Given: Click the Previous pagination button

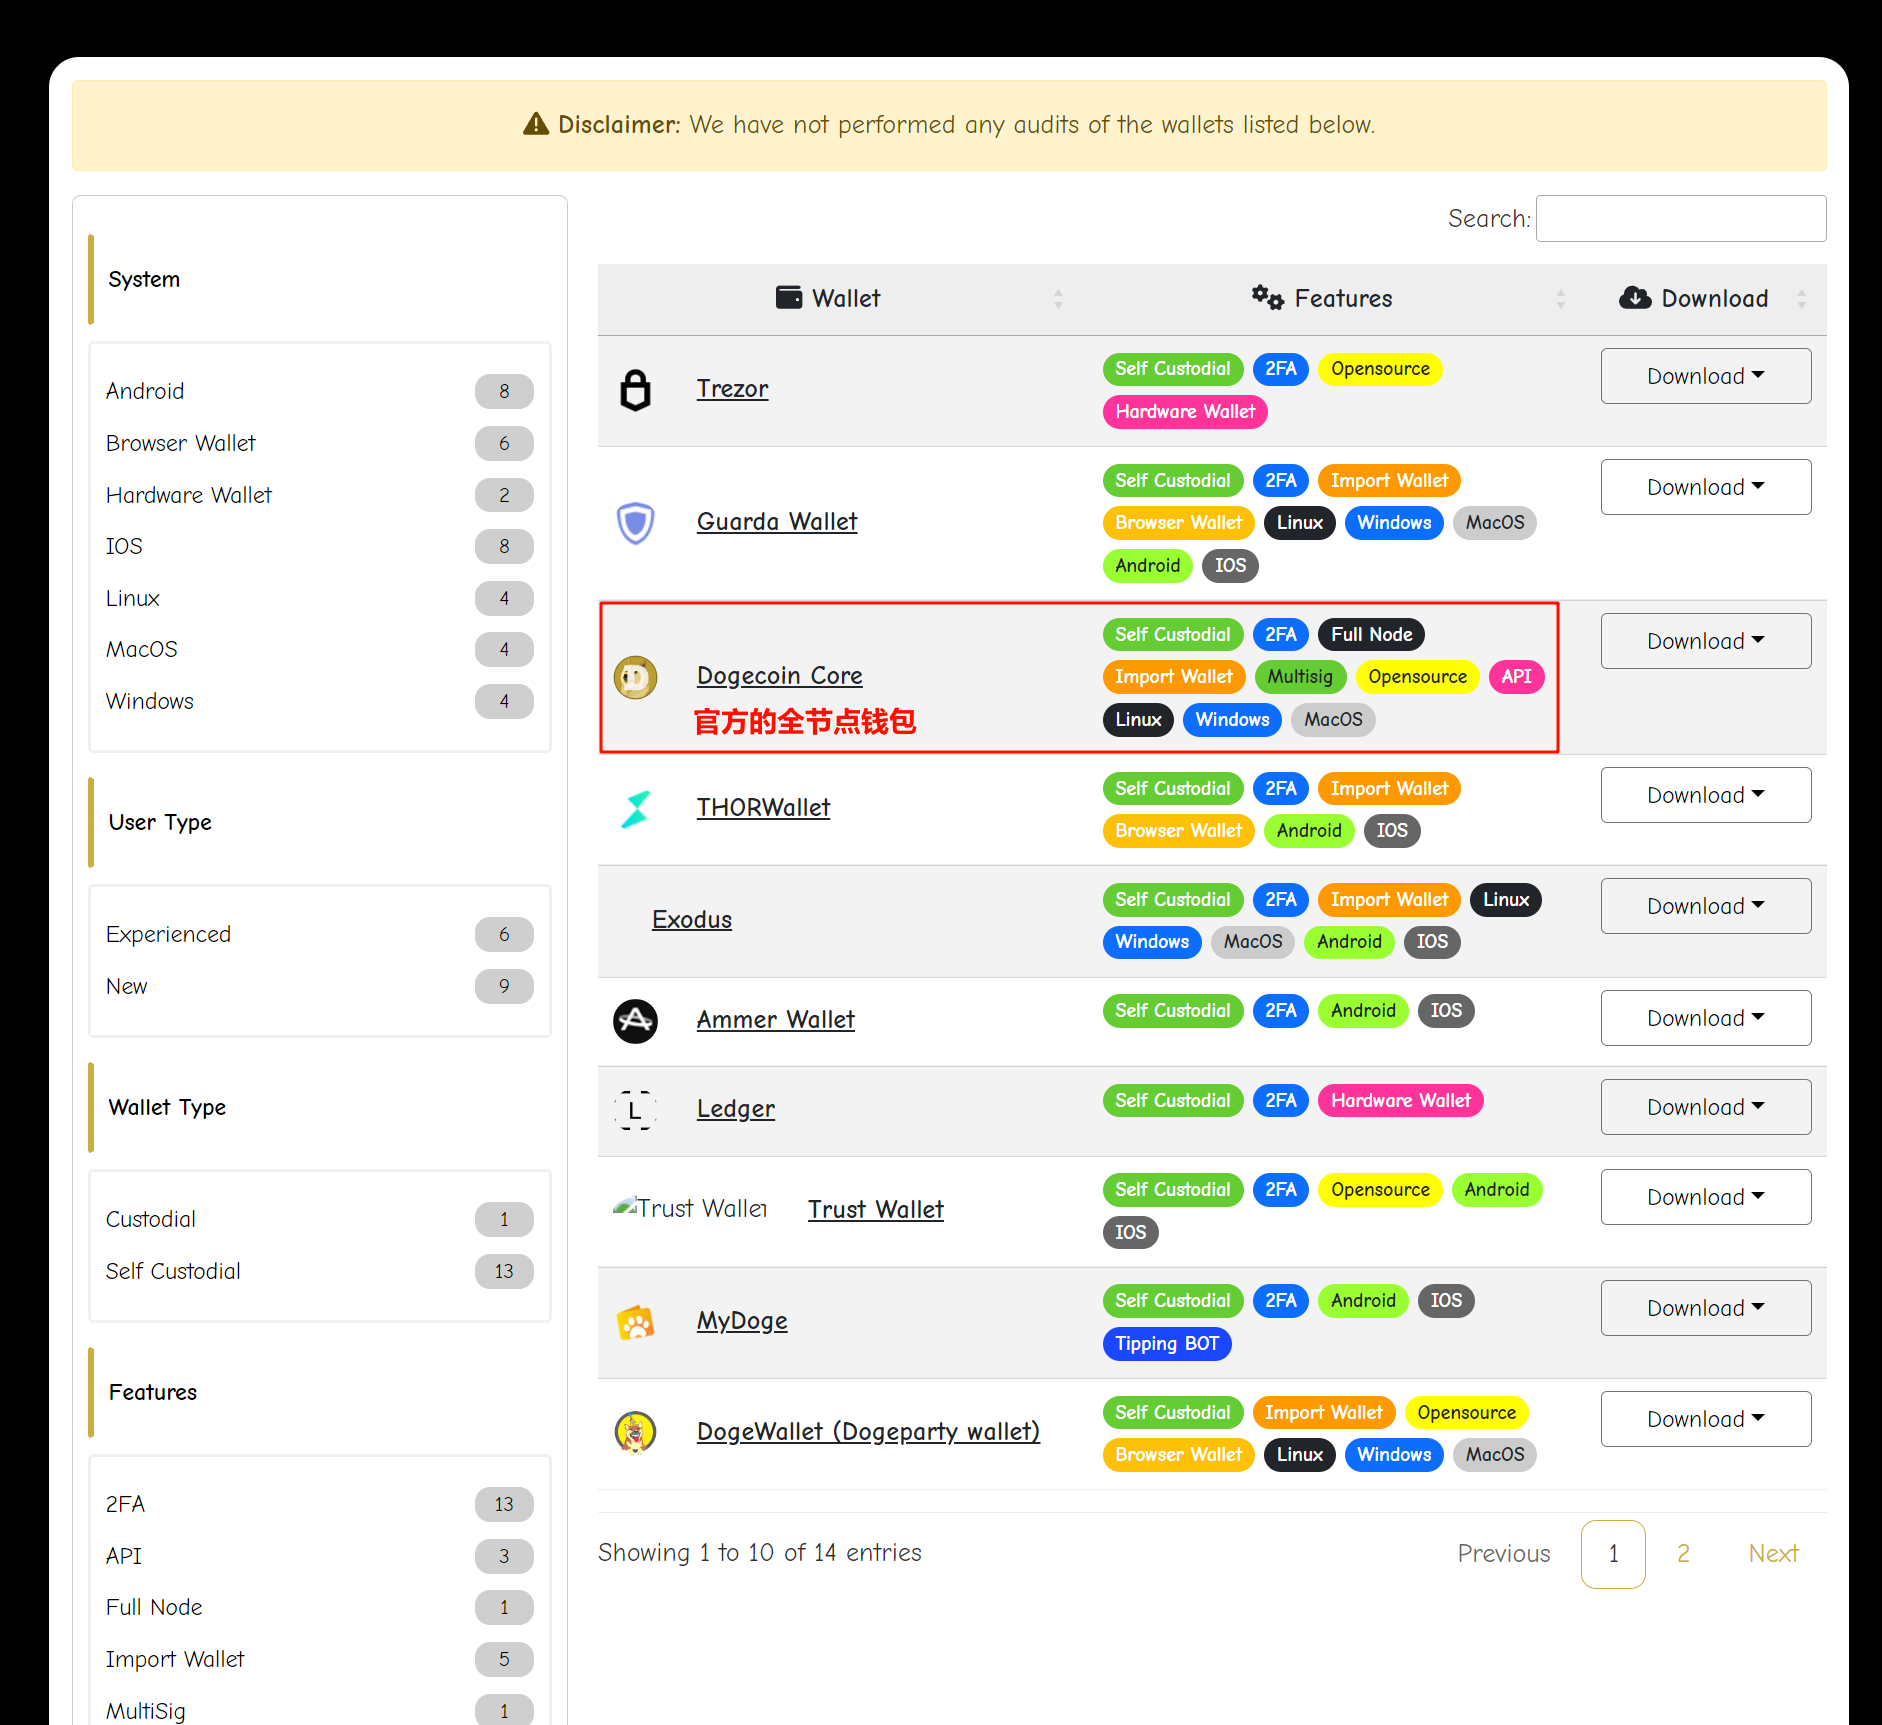Looking at the screenshot, I should pos(1503,1554).
